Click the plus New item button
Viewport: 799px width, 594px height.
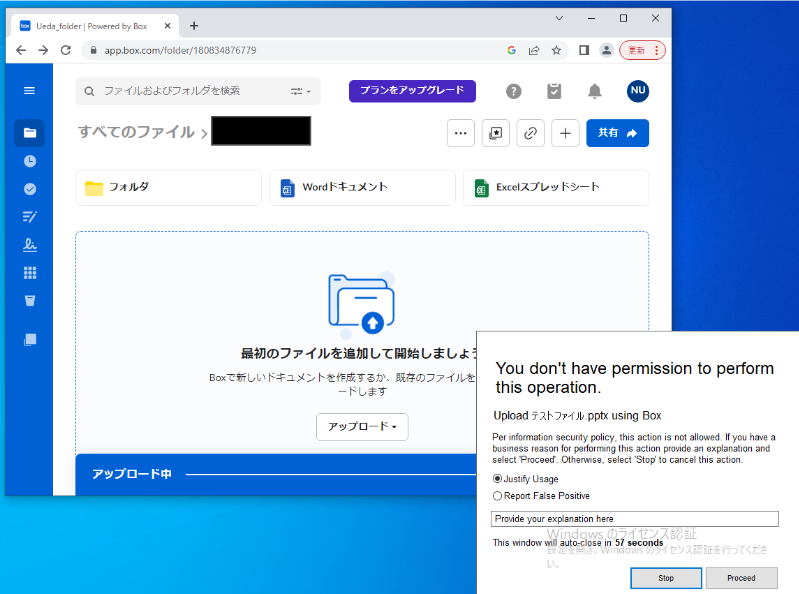pyautogui.click(x=565, y=133)
